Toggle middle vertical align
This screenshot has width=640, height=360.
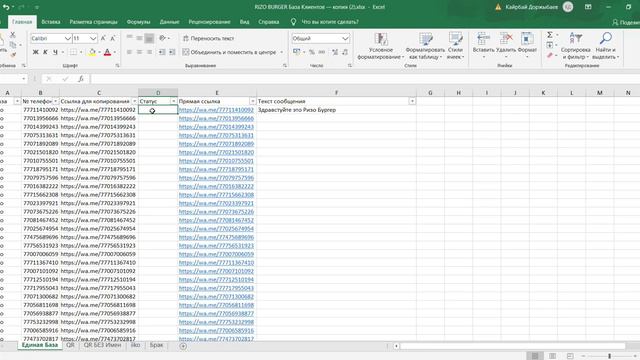139,38
